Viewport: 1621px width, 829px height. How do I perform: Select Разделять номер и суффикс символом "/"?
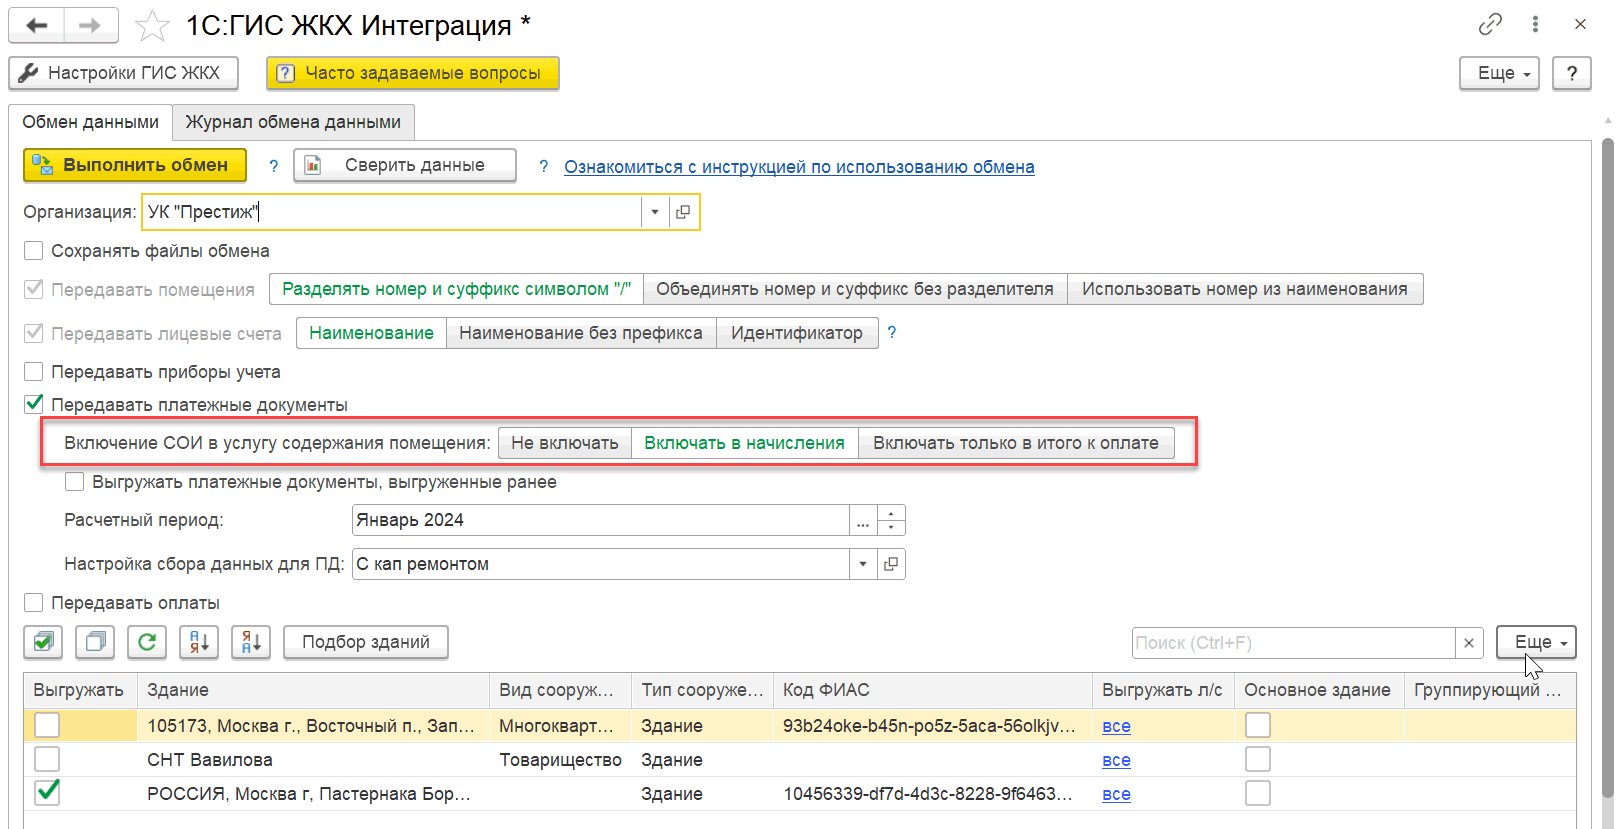coord(456,289)
